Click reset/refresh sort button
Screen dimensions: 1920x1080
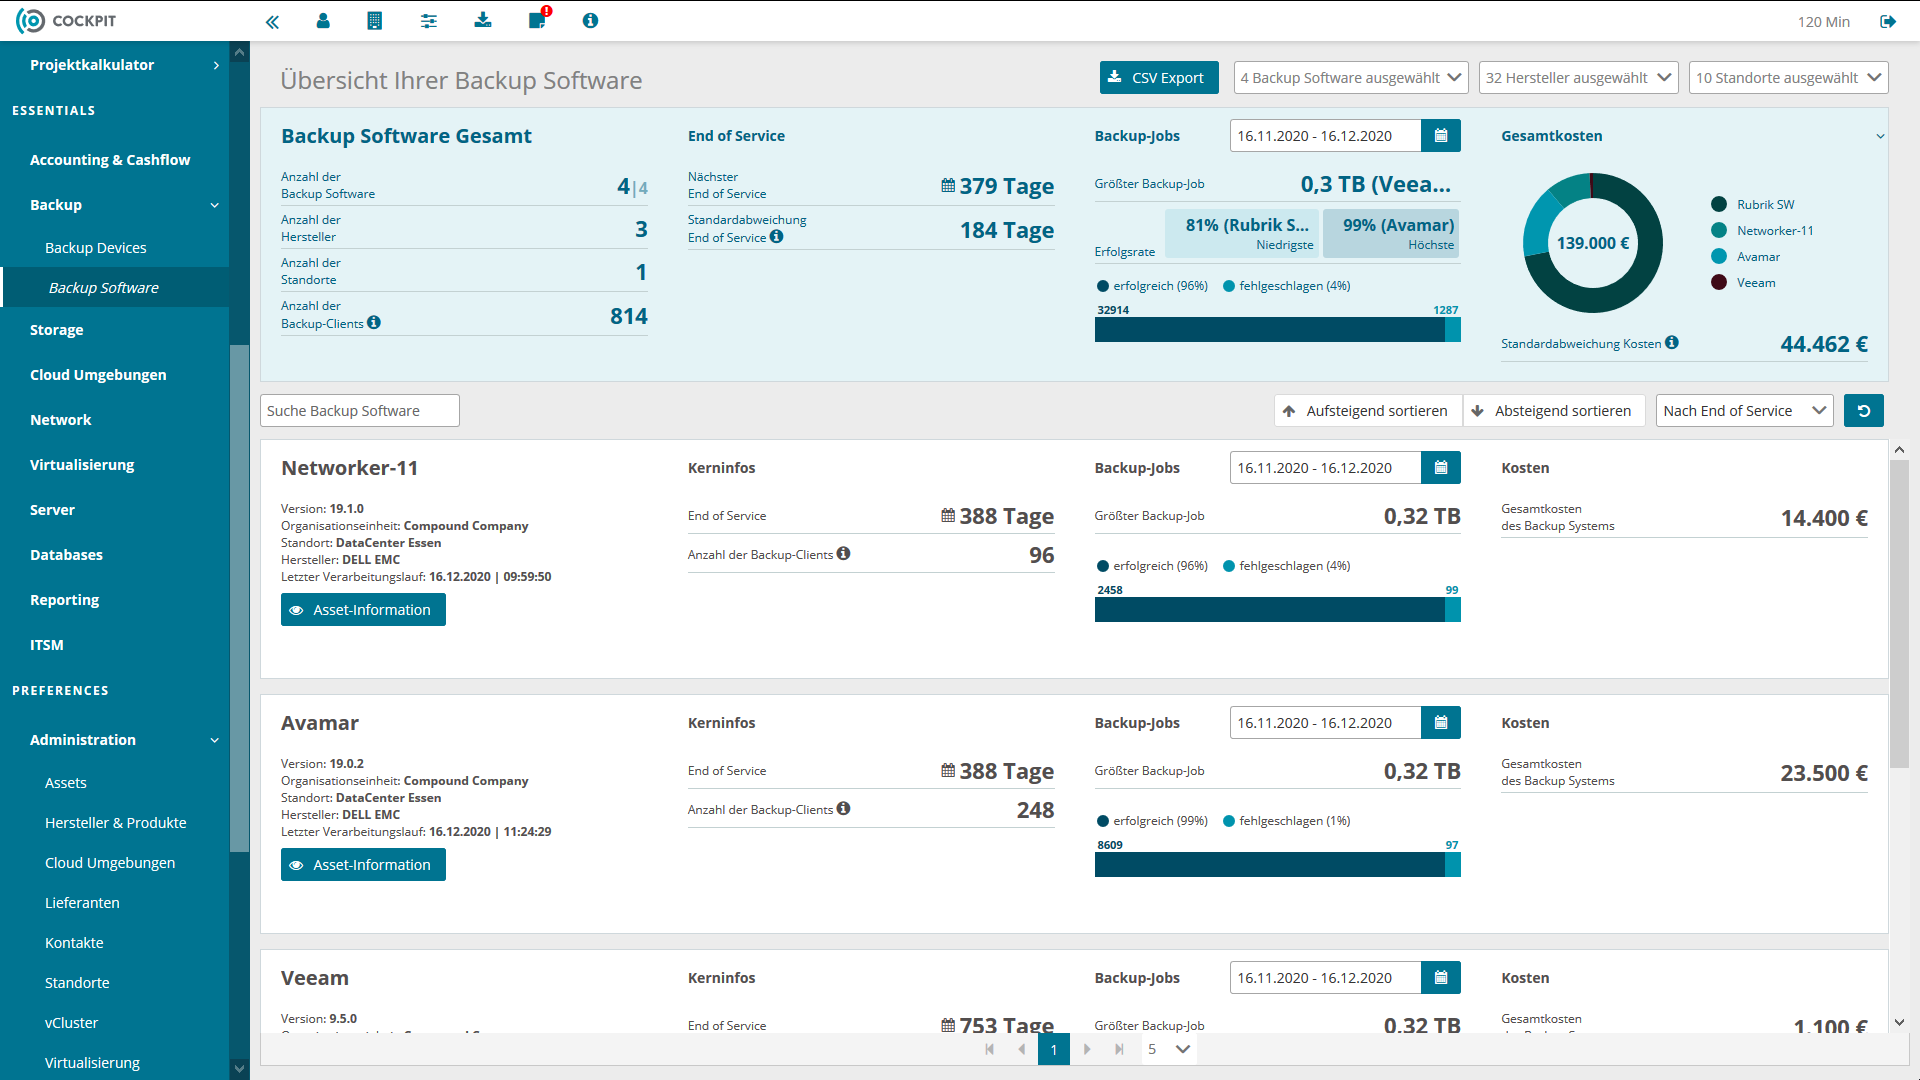[1864, 411]
